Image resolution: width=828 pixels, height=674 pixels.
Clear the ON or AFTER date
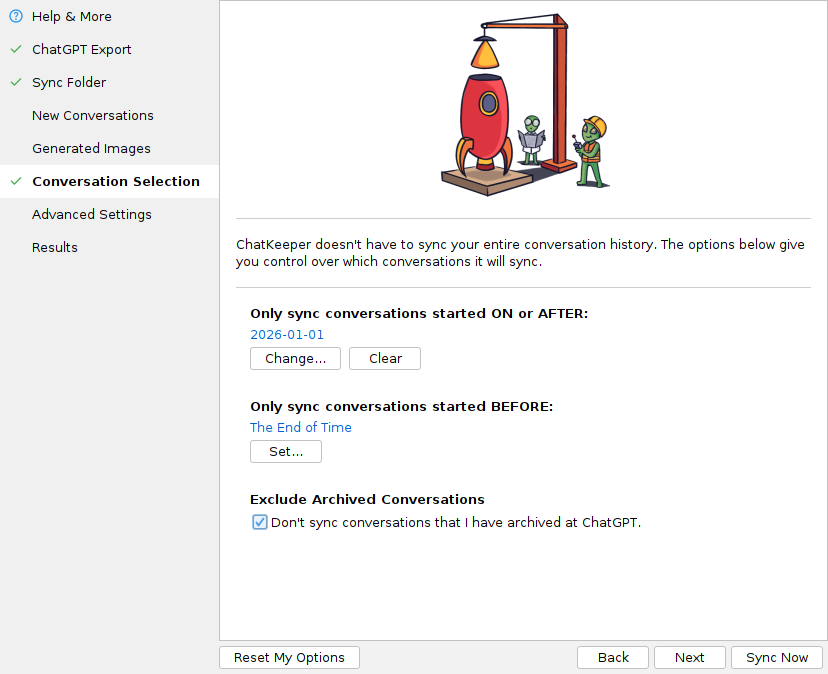385,358
